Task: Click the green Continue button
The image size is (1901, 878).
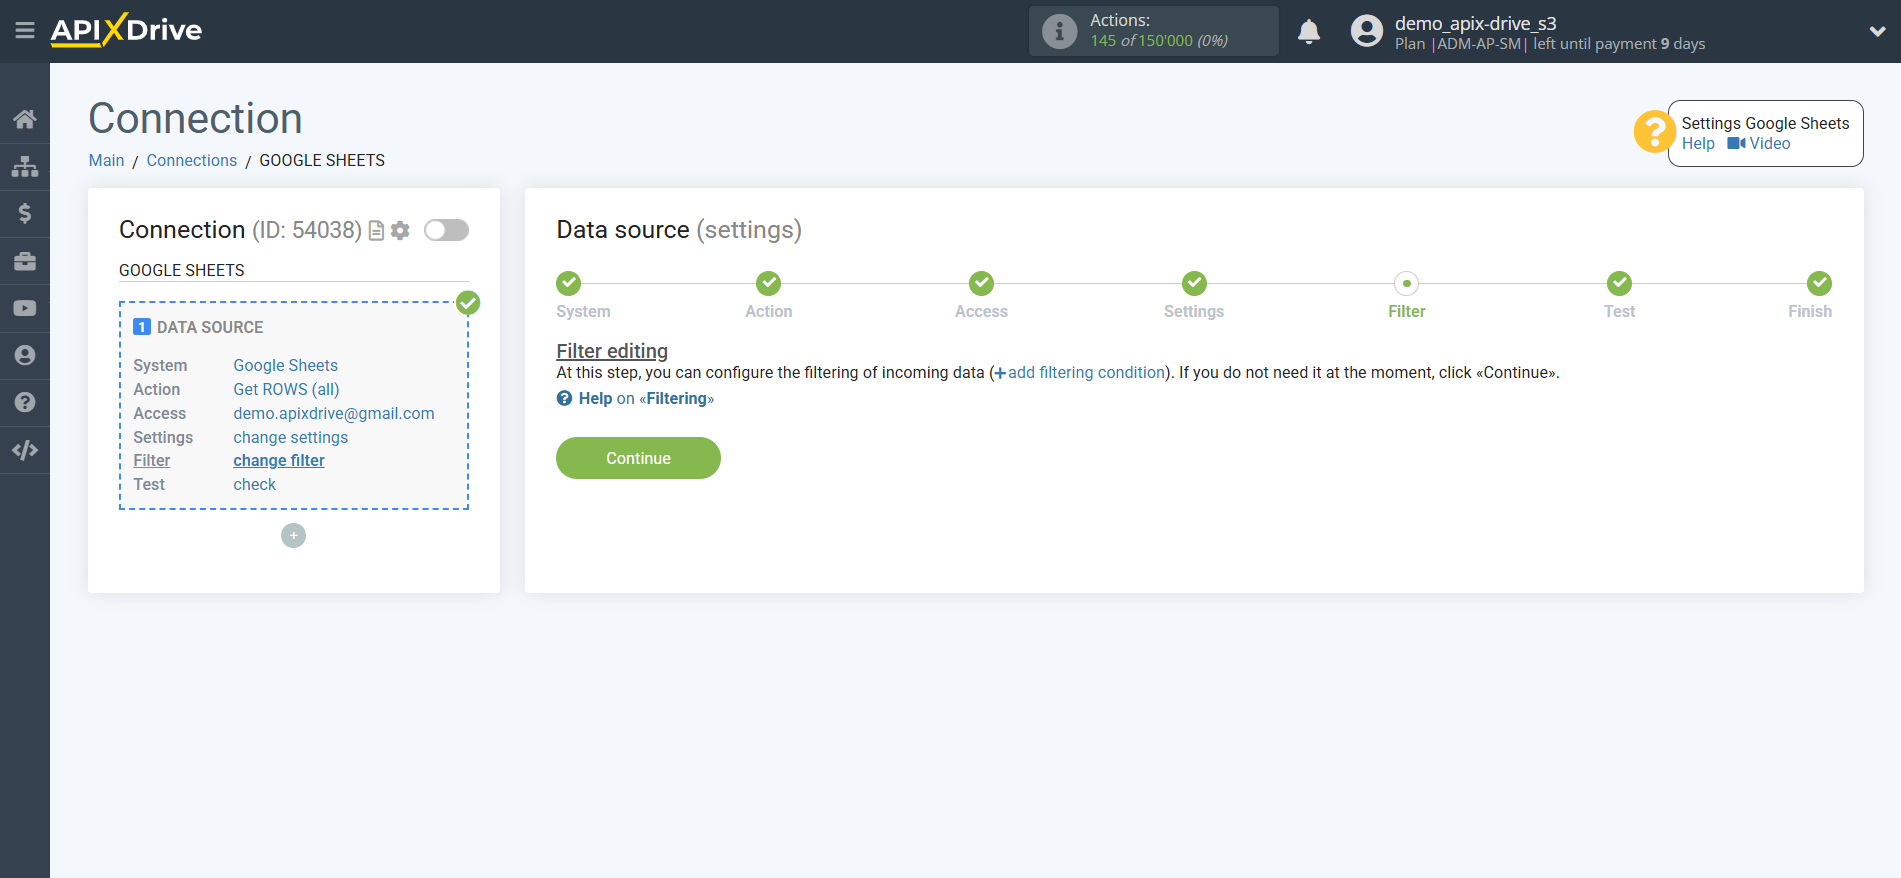Action: (x=638, y=458)
